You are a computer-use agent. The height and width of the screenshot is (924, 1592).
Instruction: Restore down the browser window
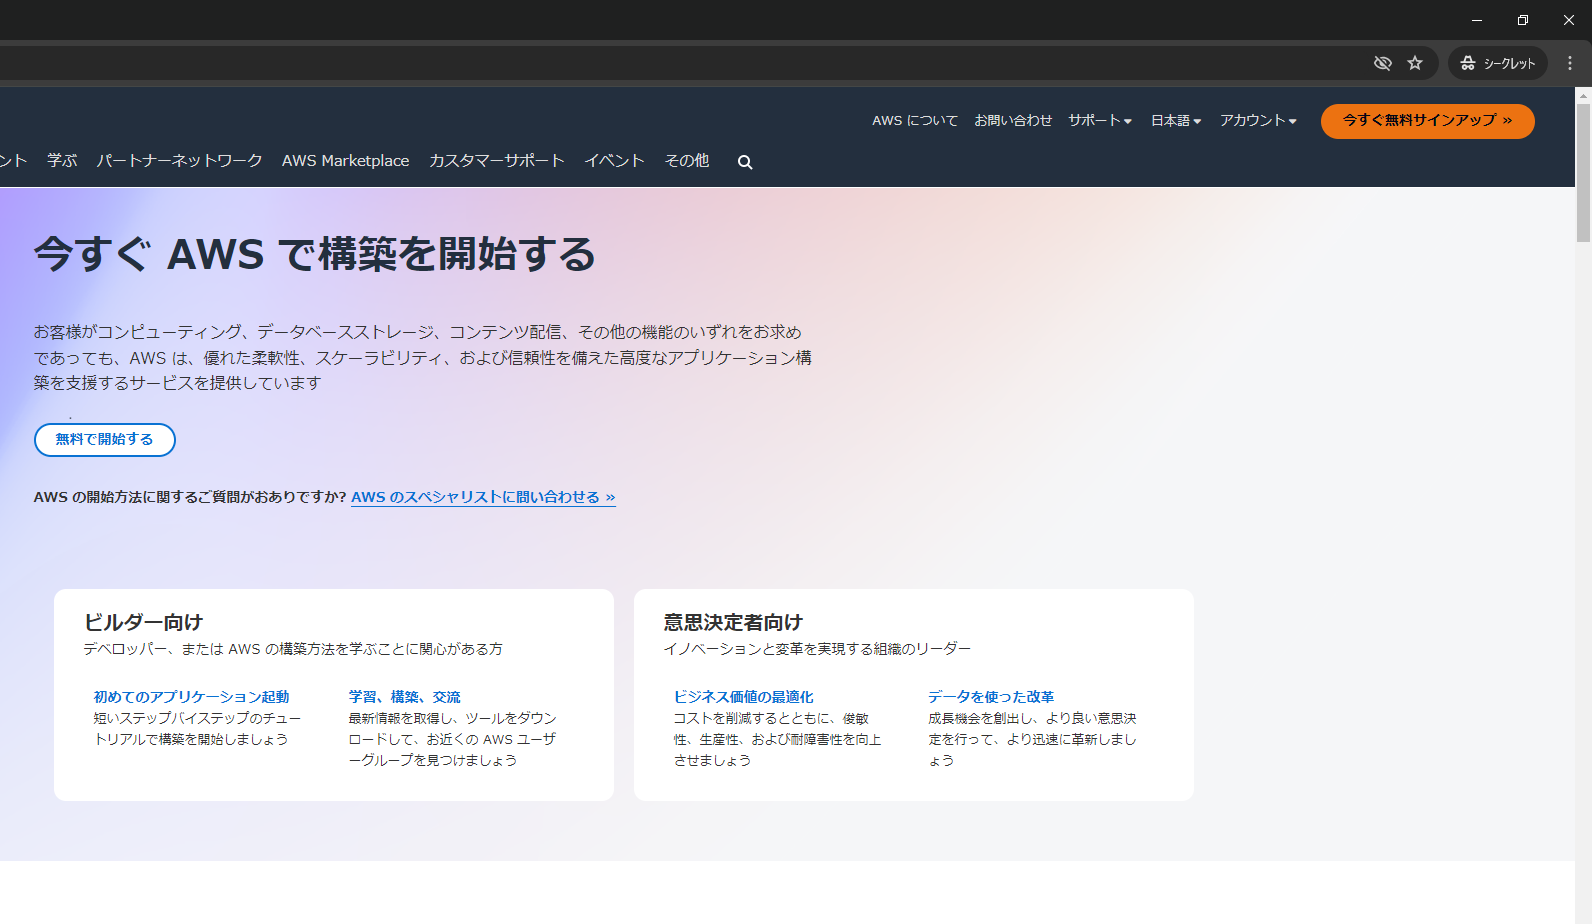tap(1523, 20)
